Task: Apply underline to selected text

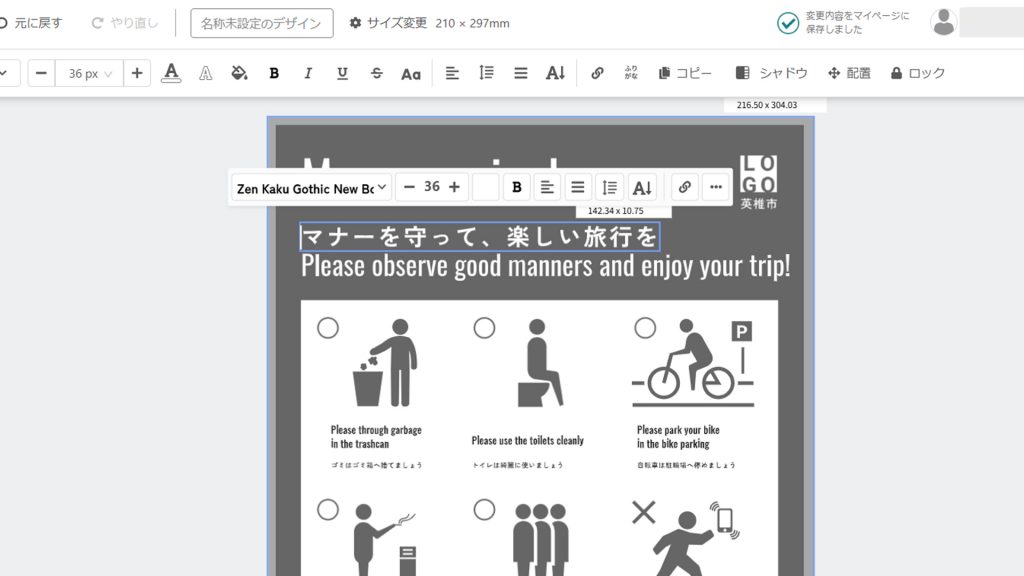Action: tap(342, 73)
